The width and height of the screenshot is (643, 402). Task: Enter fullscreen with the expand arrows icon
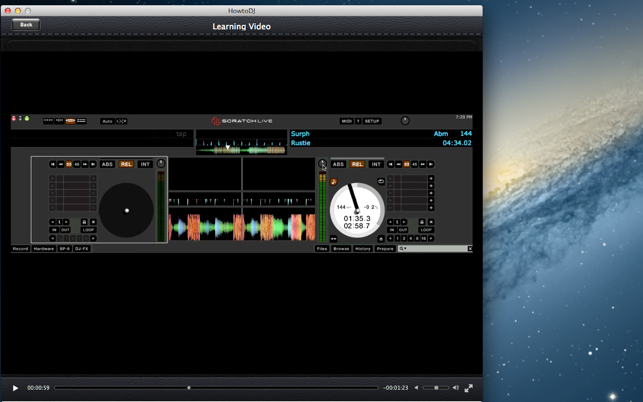(x=469, y=388)
